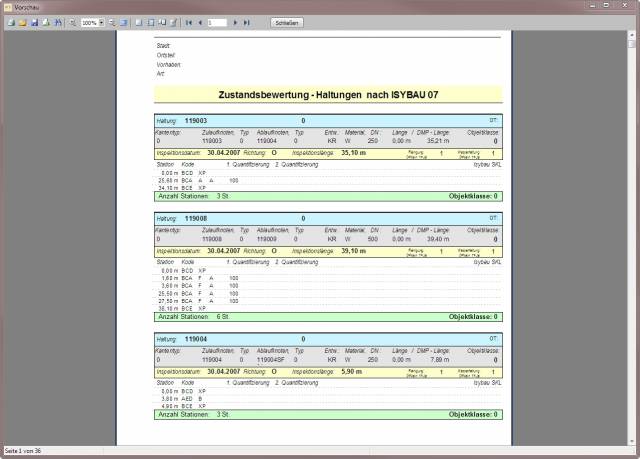Click the DN value 500
This screenshot has width=640, height=459.
tap(373, 239)
